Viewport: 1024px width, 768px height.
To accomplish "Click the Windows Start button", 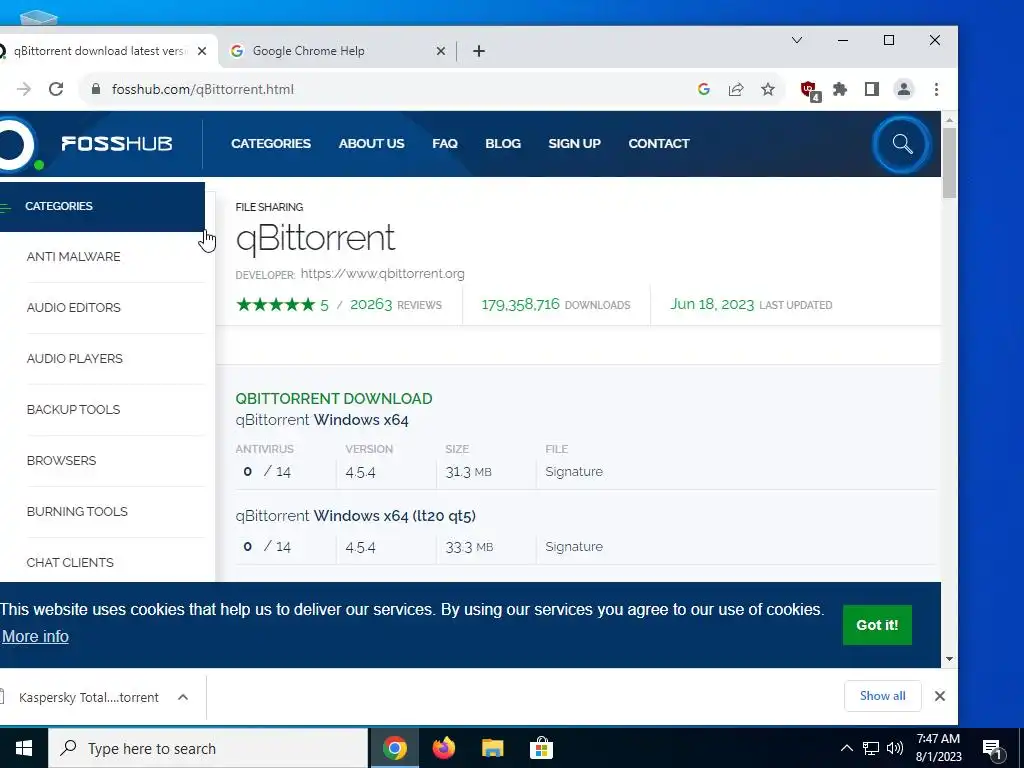I will 24,748.
